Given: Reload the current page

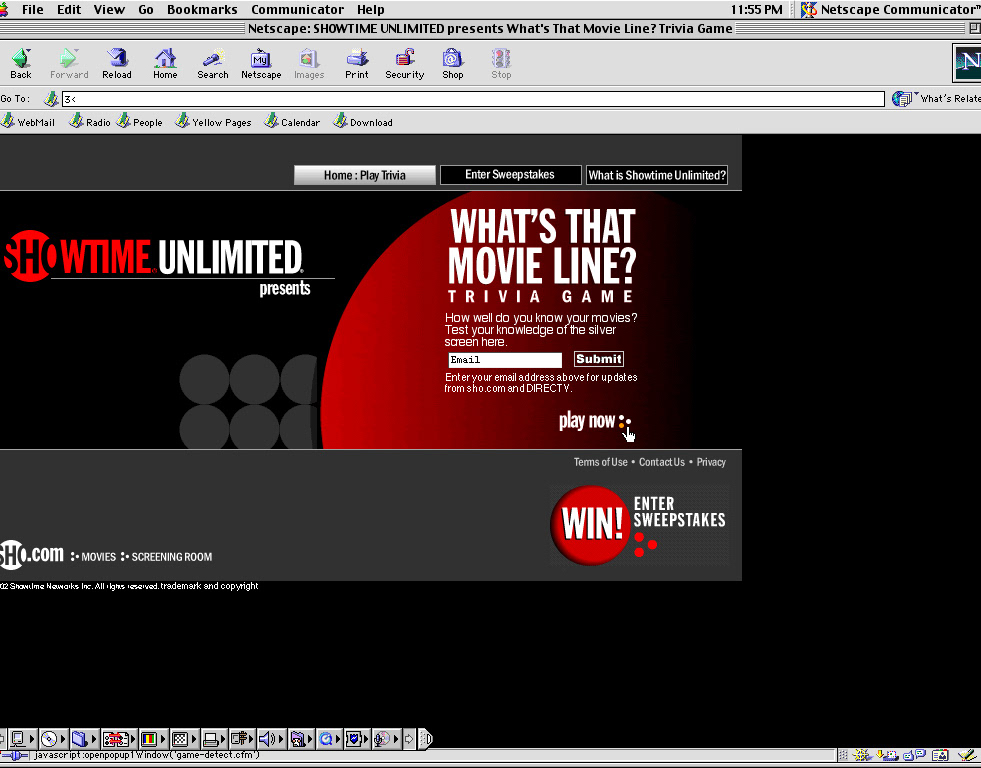Looking at the screenshot, I should [x=117, y=64].
